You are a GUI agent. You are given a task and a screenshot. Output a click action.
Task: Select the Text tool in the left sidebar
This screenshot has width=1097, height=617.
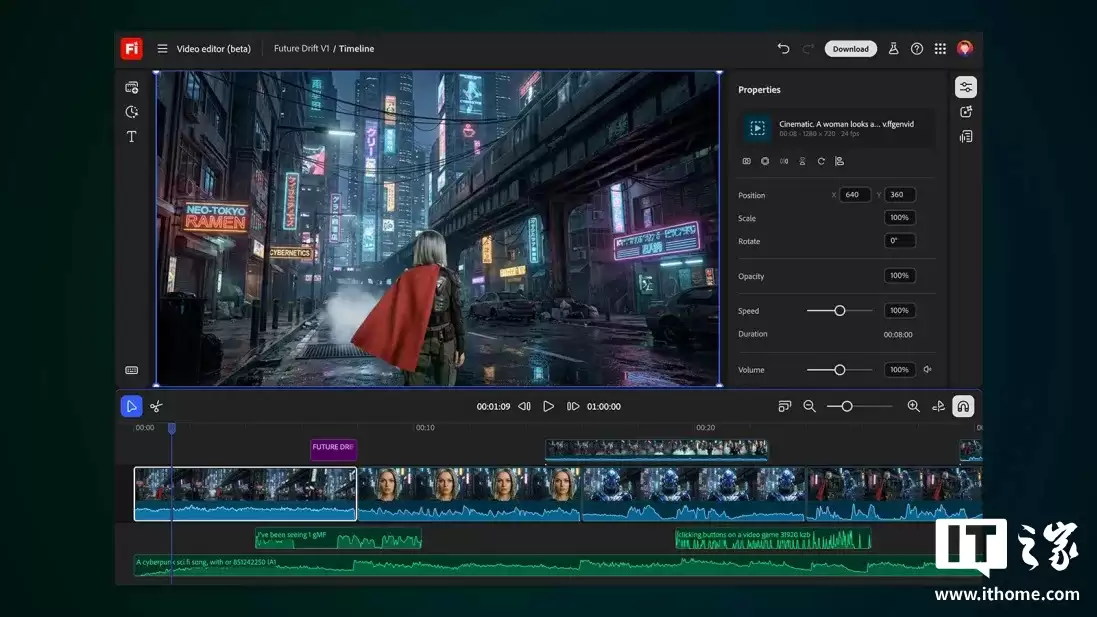tap(131, 136)
